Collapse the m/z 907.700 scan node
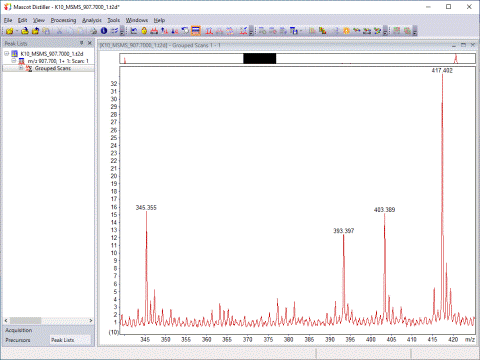This screenshot has height=360, width=480. coord(14,61)
